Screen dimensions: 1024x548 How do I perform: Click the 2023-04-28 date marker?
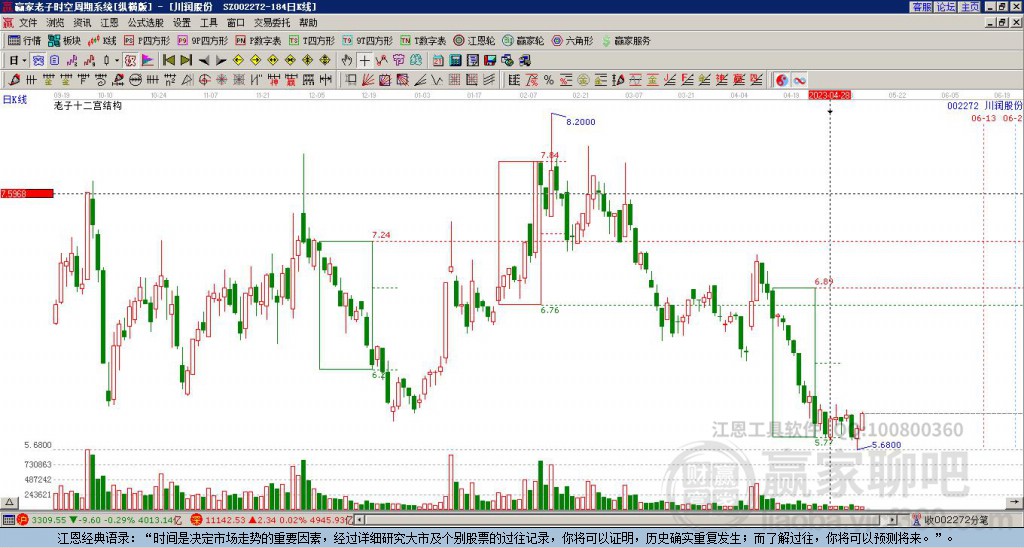tap(829, 95)
